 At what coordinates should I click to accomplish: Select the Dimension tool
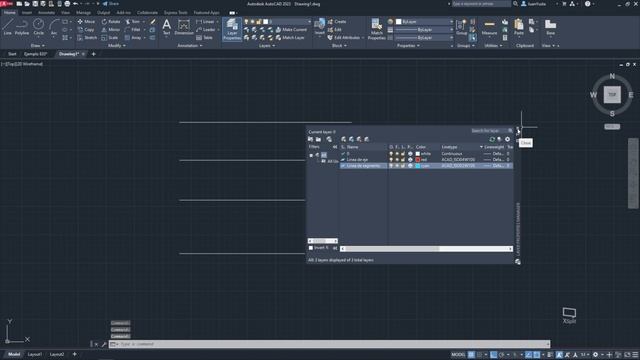pos(184,27)
